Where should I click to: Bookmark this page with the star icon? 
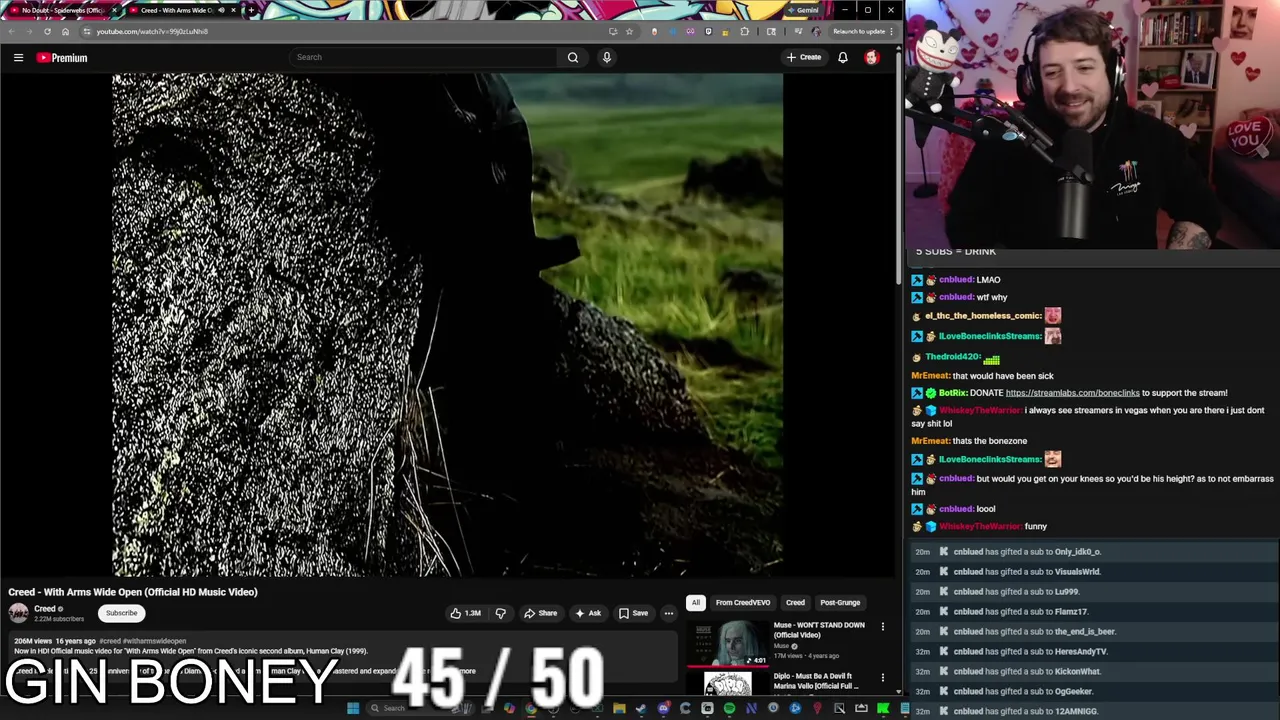(x=629, y=31)
